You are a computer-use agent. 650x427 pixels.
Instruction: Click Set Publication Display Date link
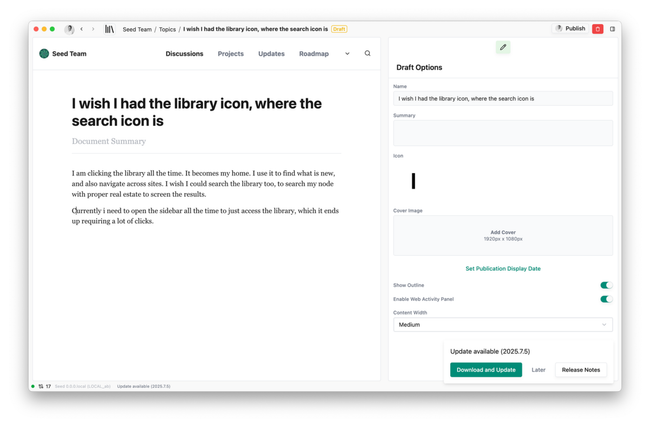[502, 269]
